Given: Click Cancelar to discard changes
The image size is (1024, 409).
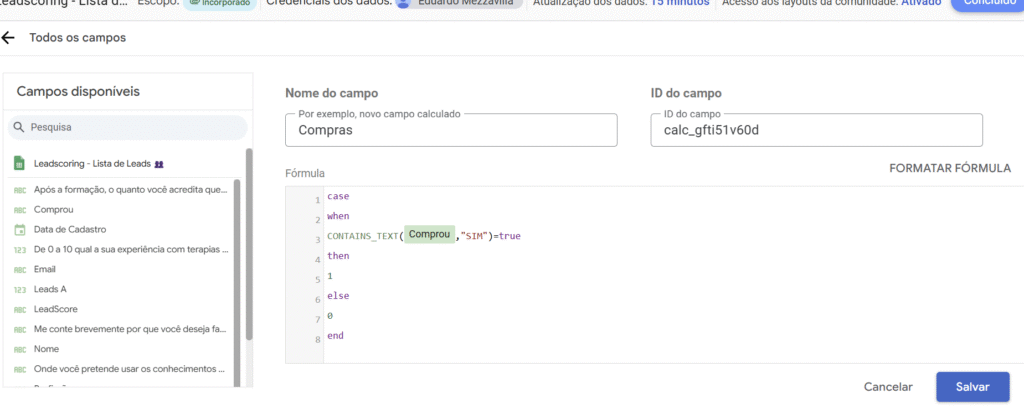Looking at the screenshot, I should [x=888, y=387].
